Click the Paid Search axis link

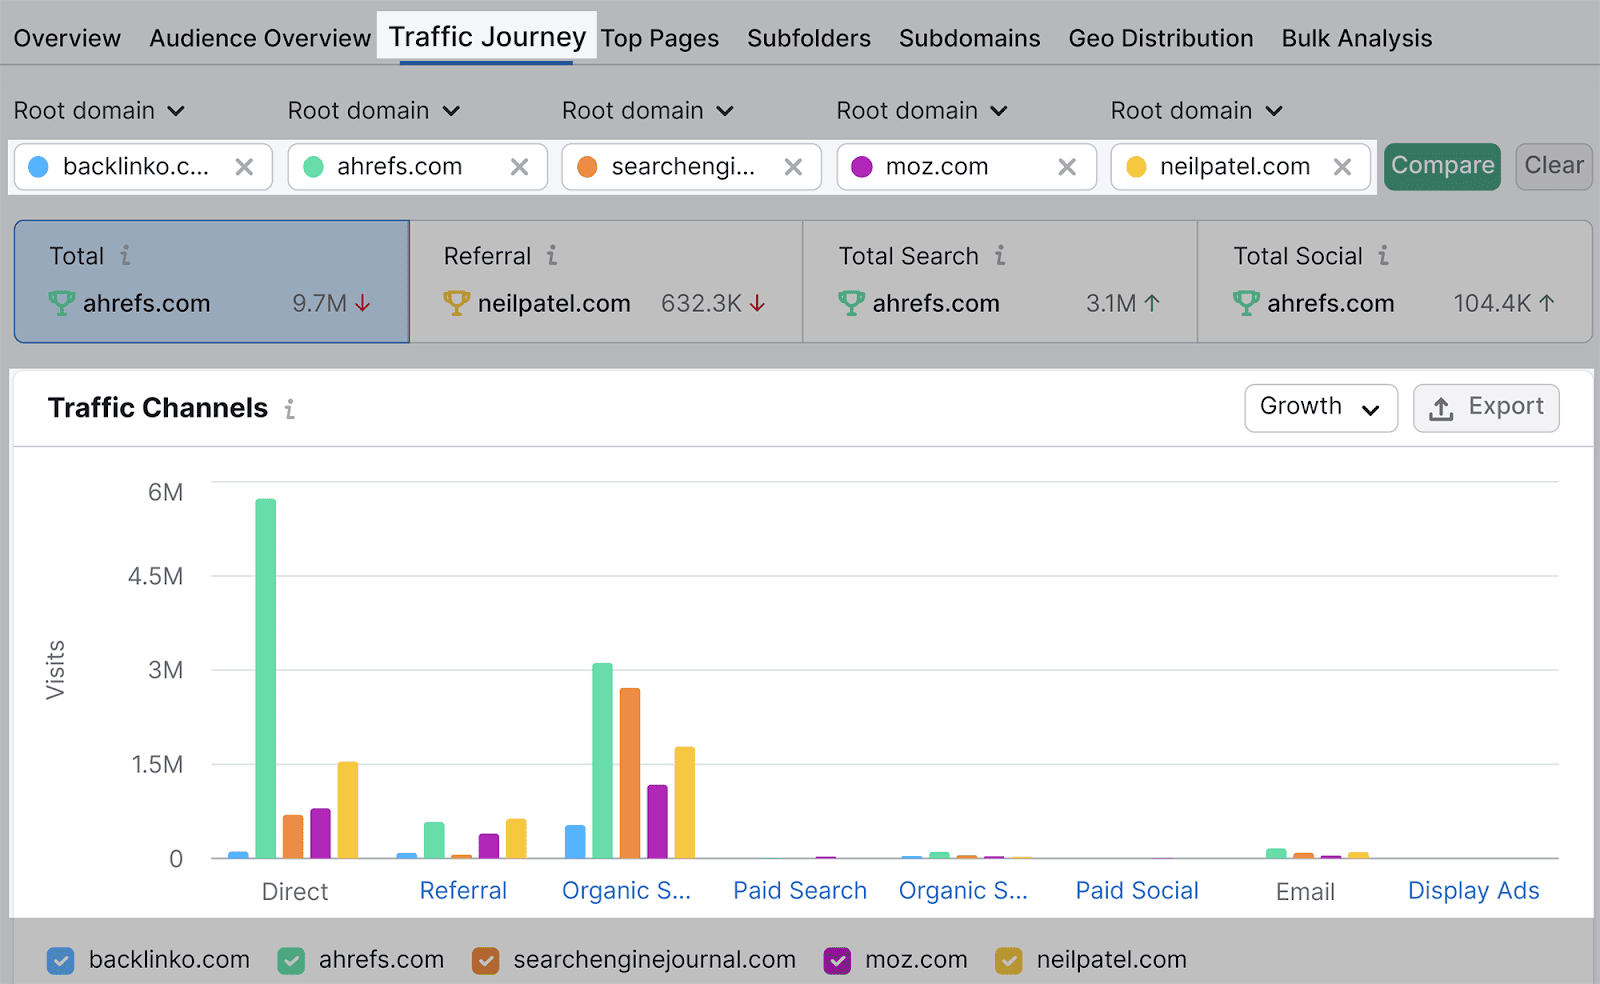point(799,890)
